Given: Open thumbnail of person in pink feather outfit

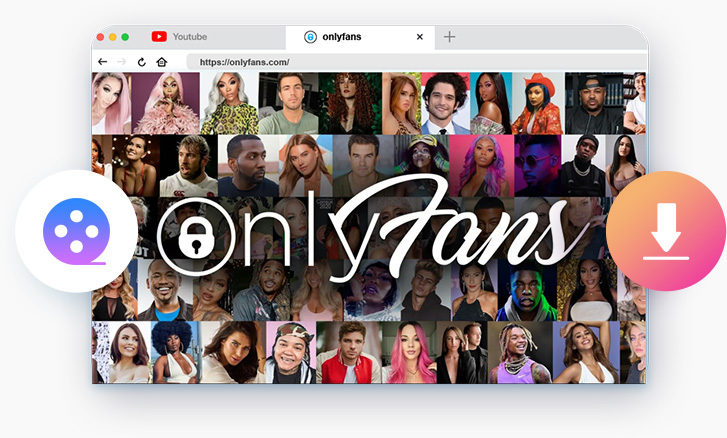Looking at the screenshot, I should coord(166,103).
